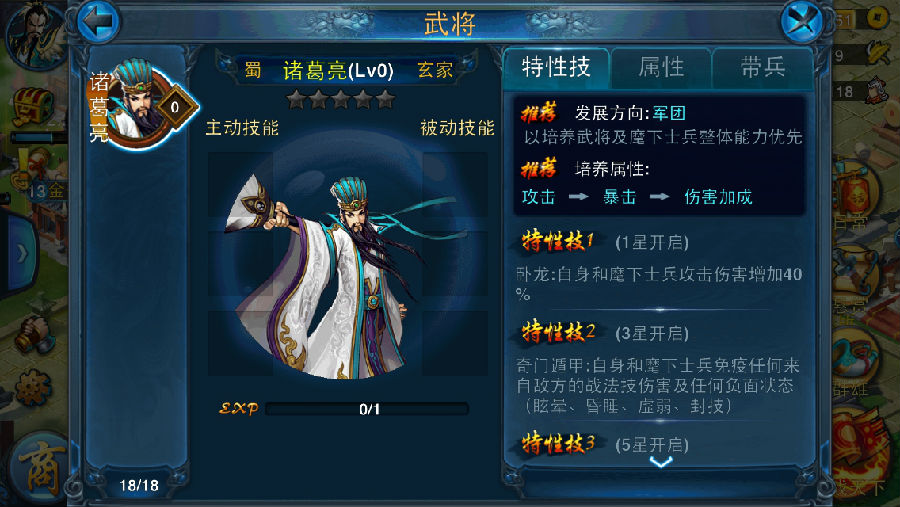Click the 伤害加成 attribute text
Screen dimensions: 900x507
tap(718, 197)
